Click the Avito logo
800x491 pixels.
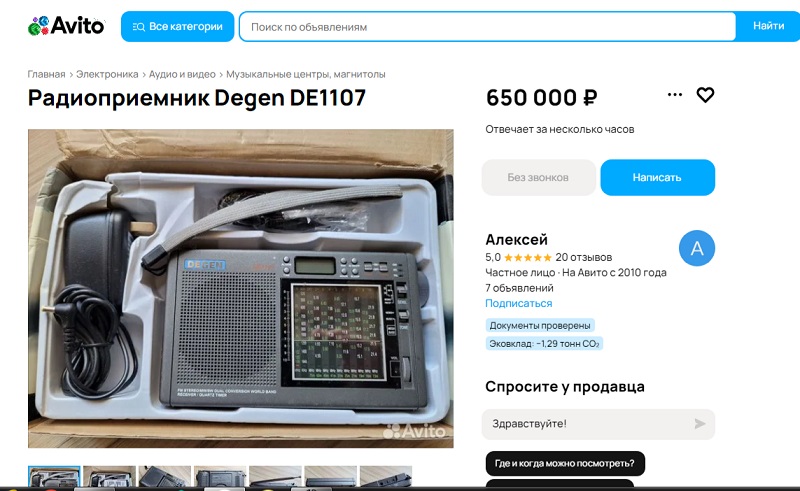pyautogui.click(x=66, y=26)
